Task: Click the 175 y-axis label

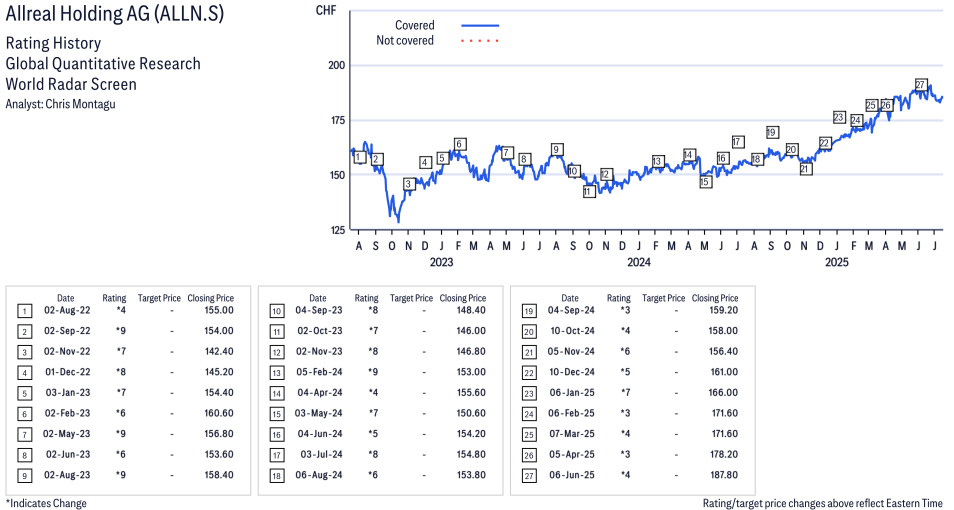Action: [x=336, y=120]
